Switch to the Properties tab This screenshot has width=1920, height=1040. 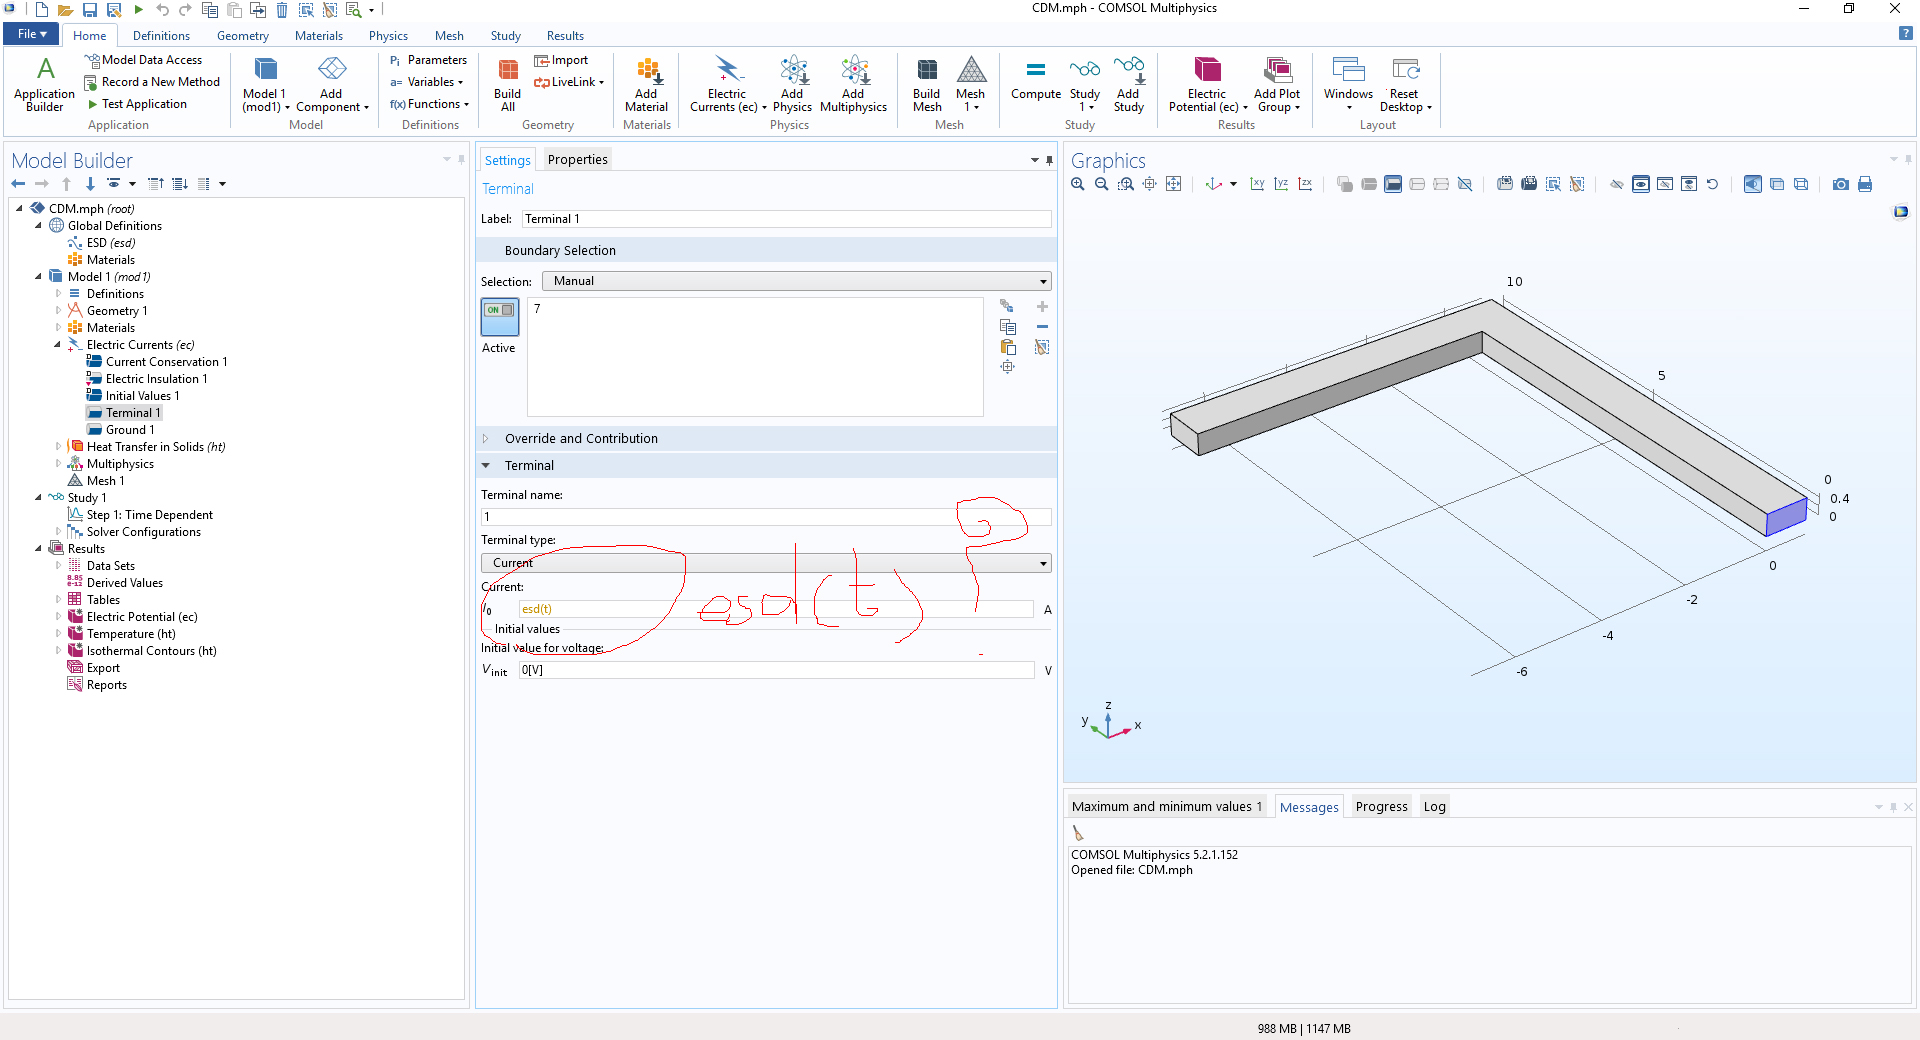pos(577,160)
